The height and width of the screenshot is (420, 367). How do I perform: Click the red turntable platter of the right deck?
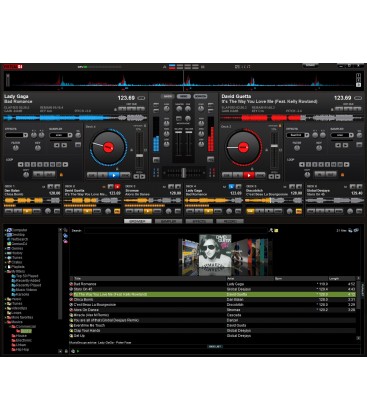(x=243, y=147)
